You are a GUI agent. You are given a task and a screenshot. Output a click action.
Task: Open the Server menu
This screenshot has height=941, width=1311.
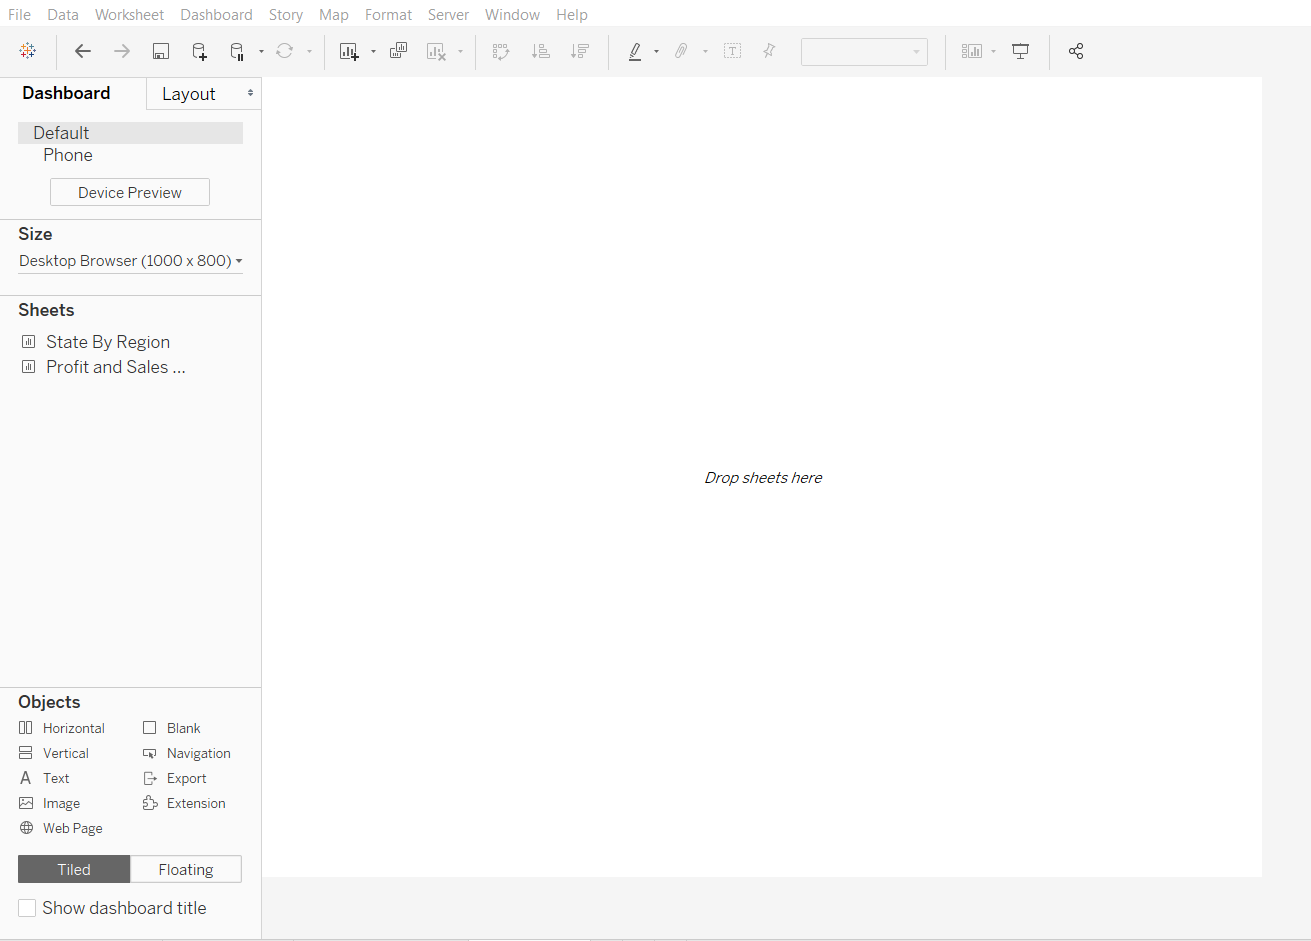point(448,15)
